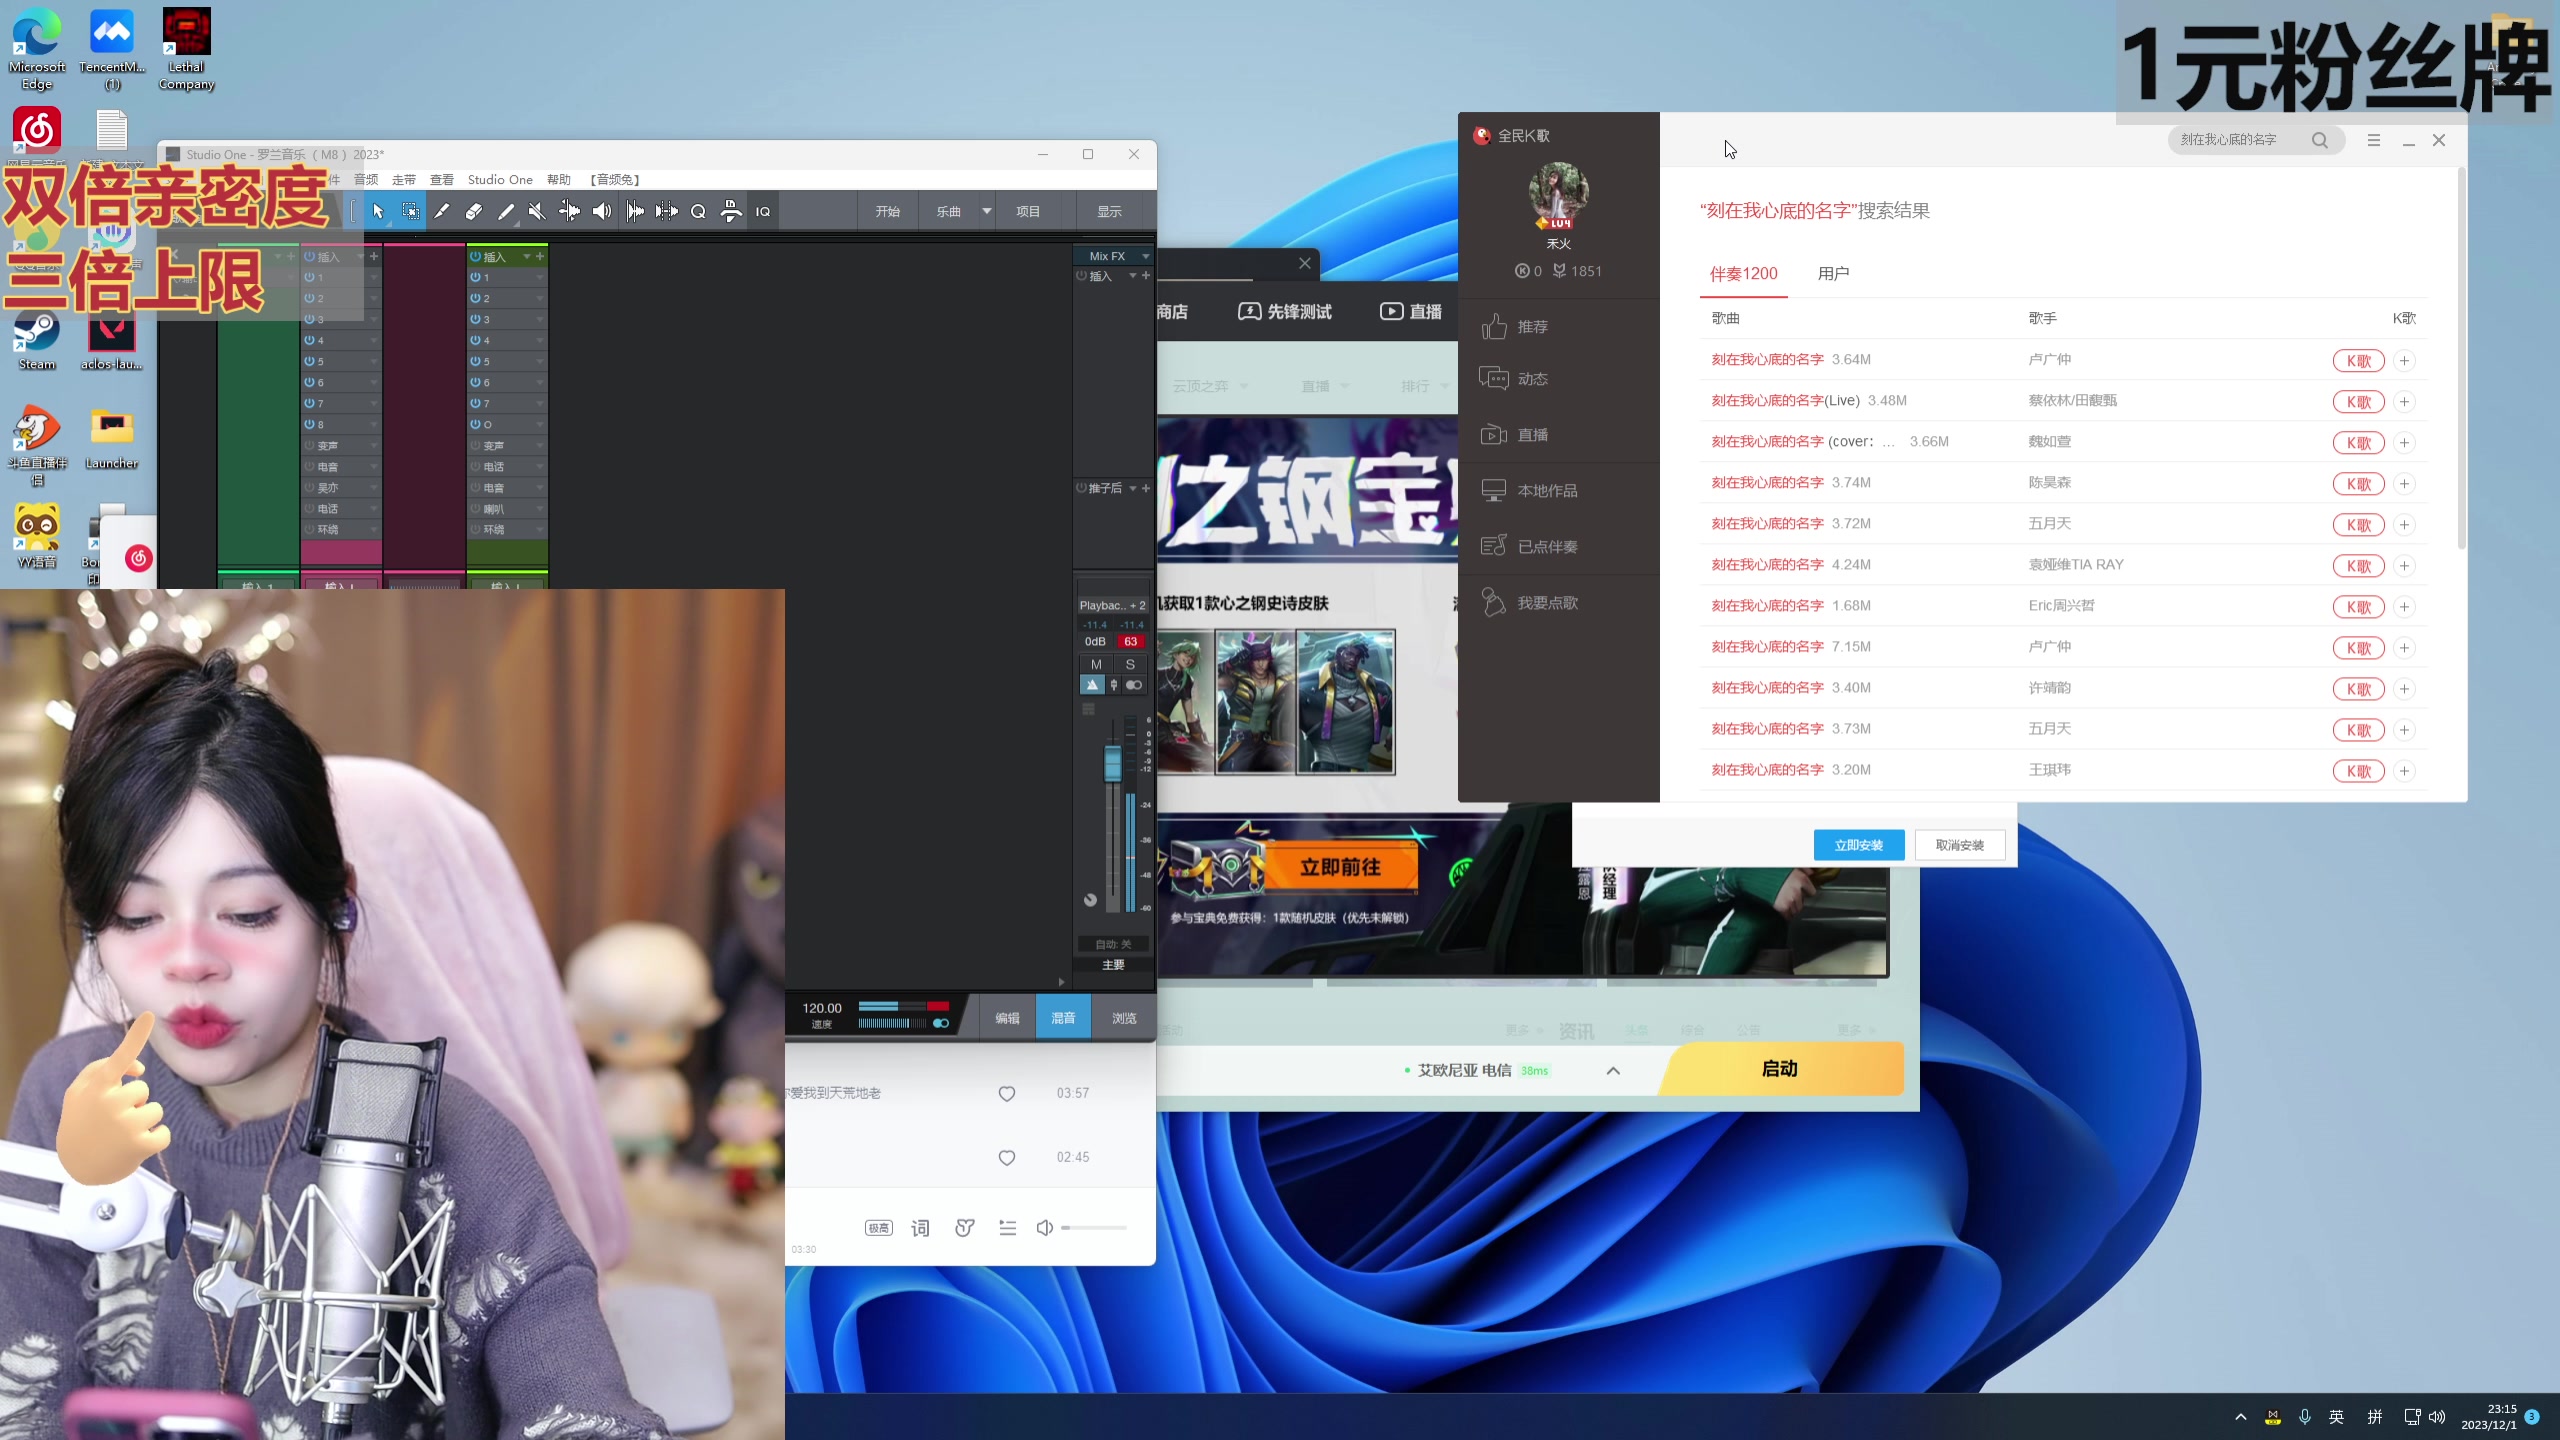Select the Mute tool in the toolbar

pos(537,211)
